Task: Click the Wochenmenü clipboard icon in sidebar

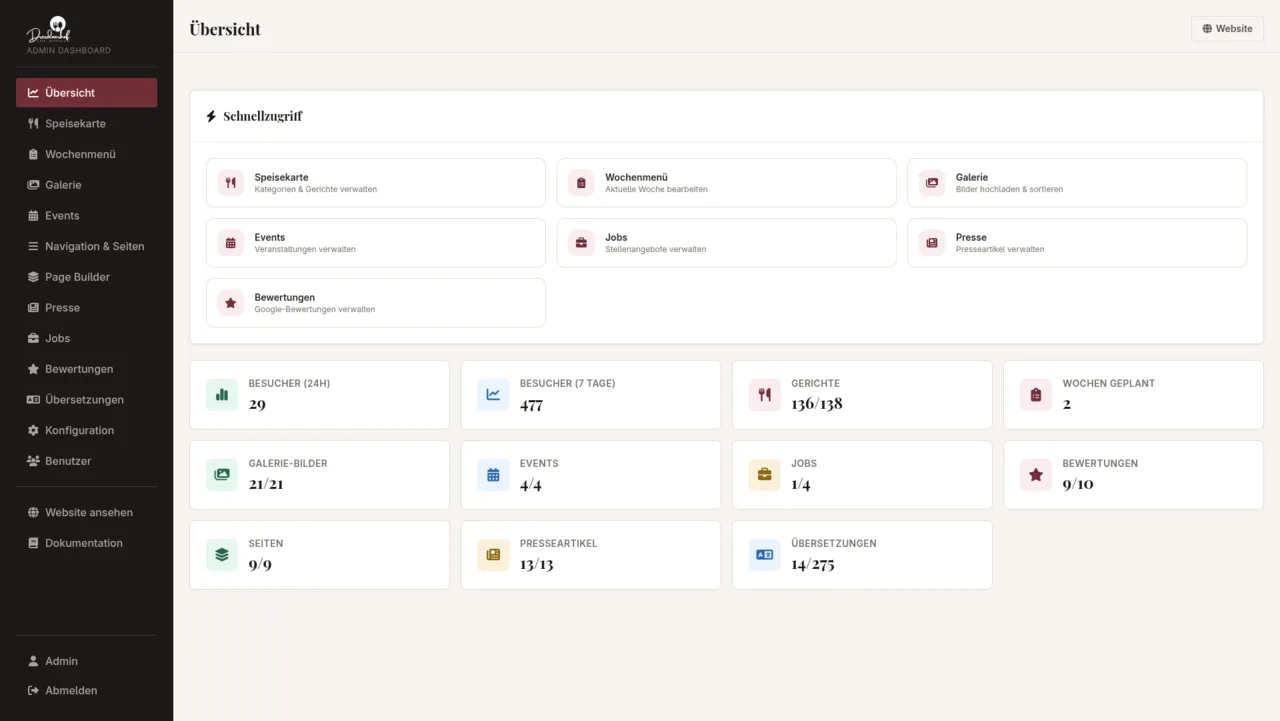Action: pyautogui.click(x=33, y=155)
